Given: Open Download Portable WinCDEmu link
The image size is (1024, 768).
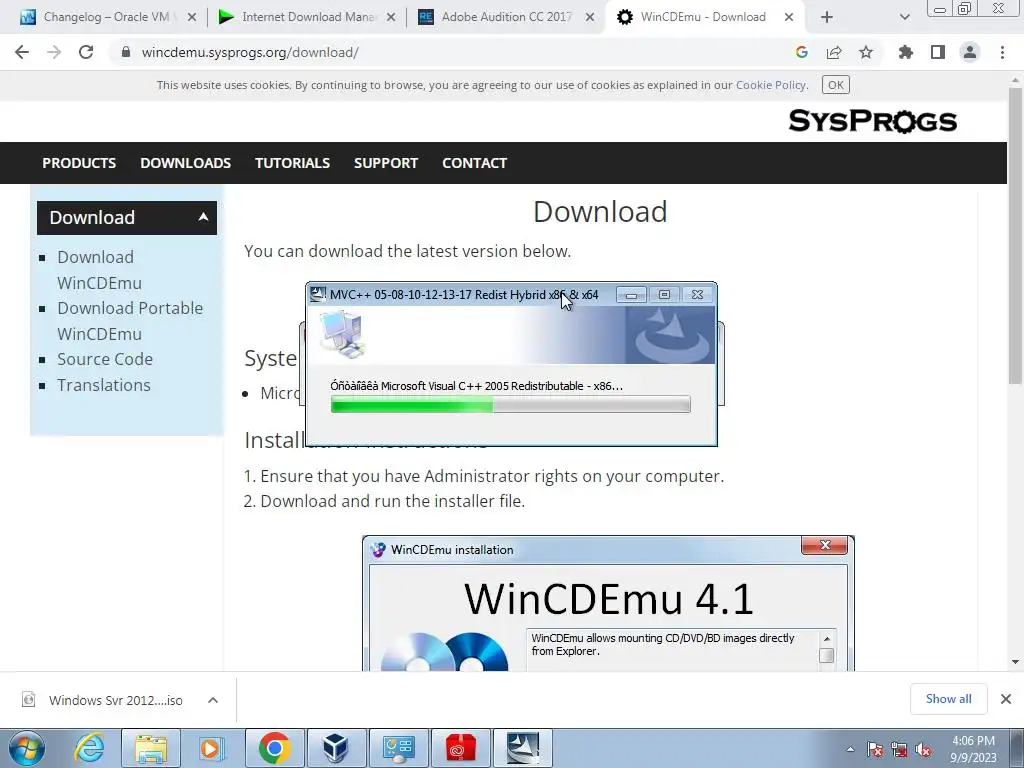Looking at the screenshot, I should click(x=130, y=321).
